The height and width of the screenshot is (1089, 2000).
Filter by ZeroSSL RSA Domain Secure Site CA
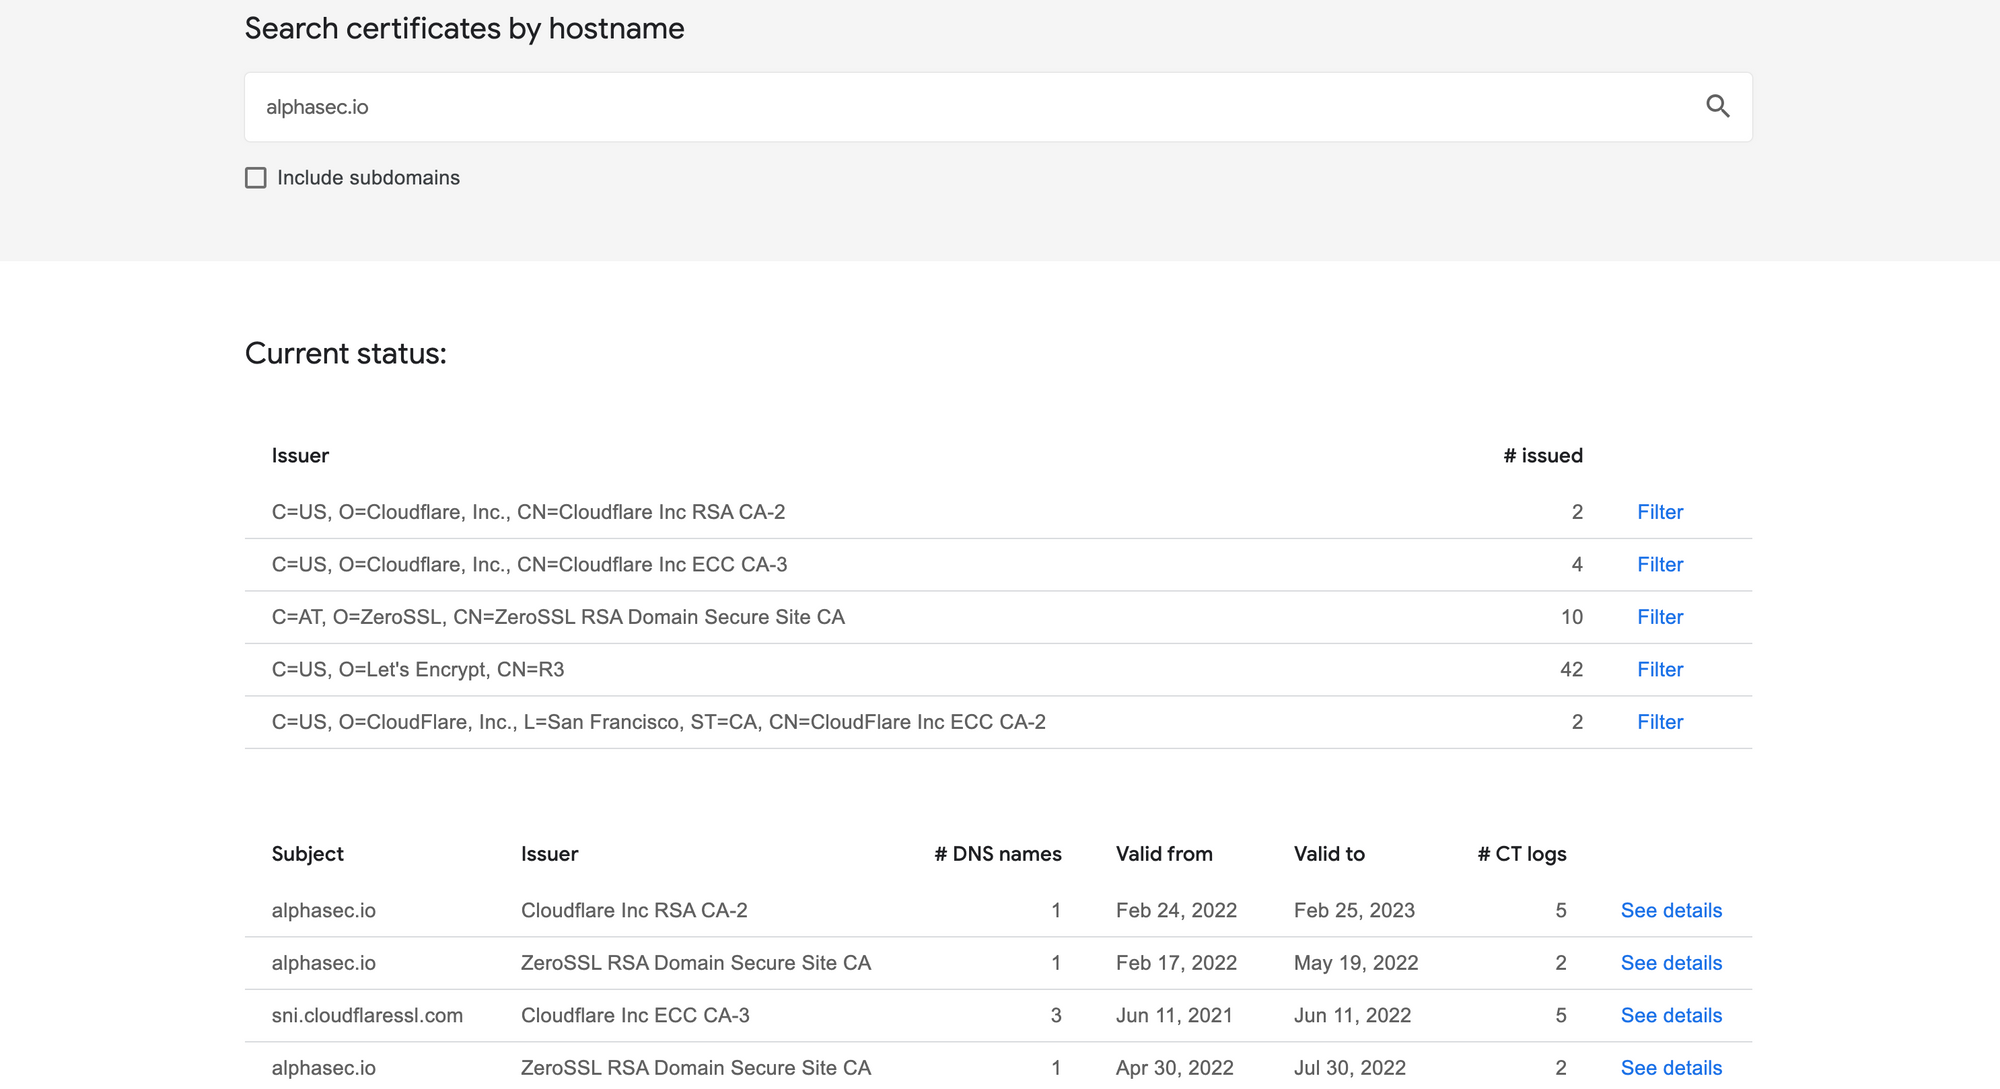[1660, 617]
